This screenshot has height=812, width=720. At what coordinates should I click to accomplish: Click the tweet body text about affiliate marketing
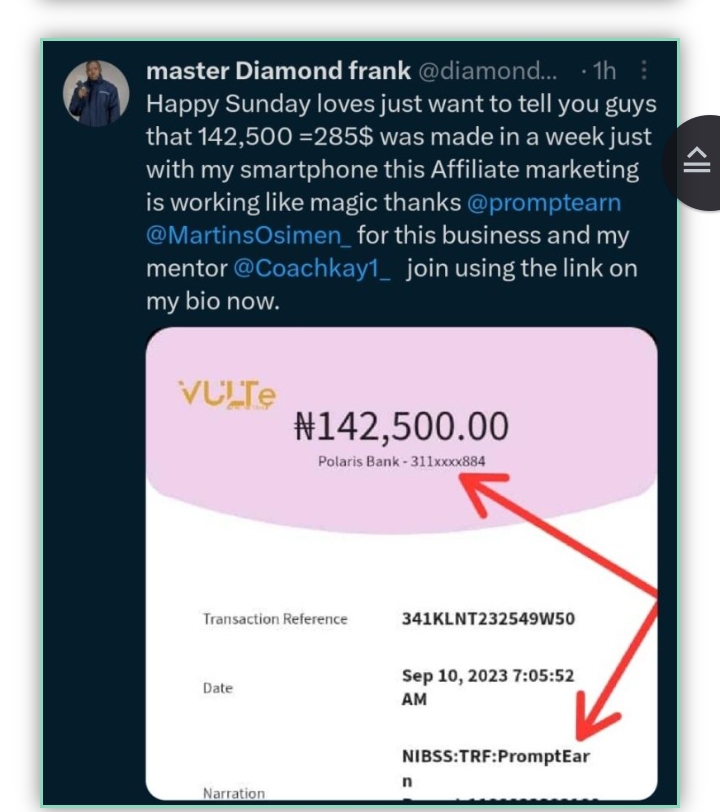(401, 202)
